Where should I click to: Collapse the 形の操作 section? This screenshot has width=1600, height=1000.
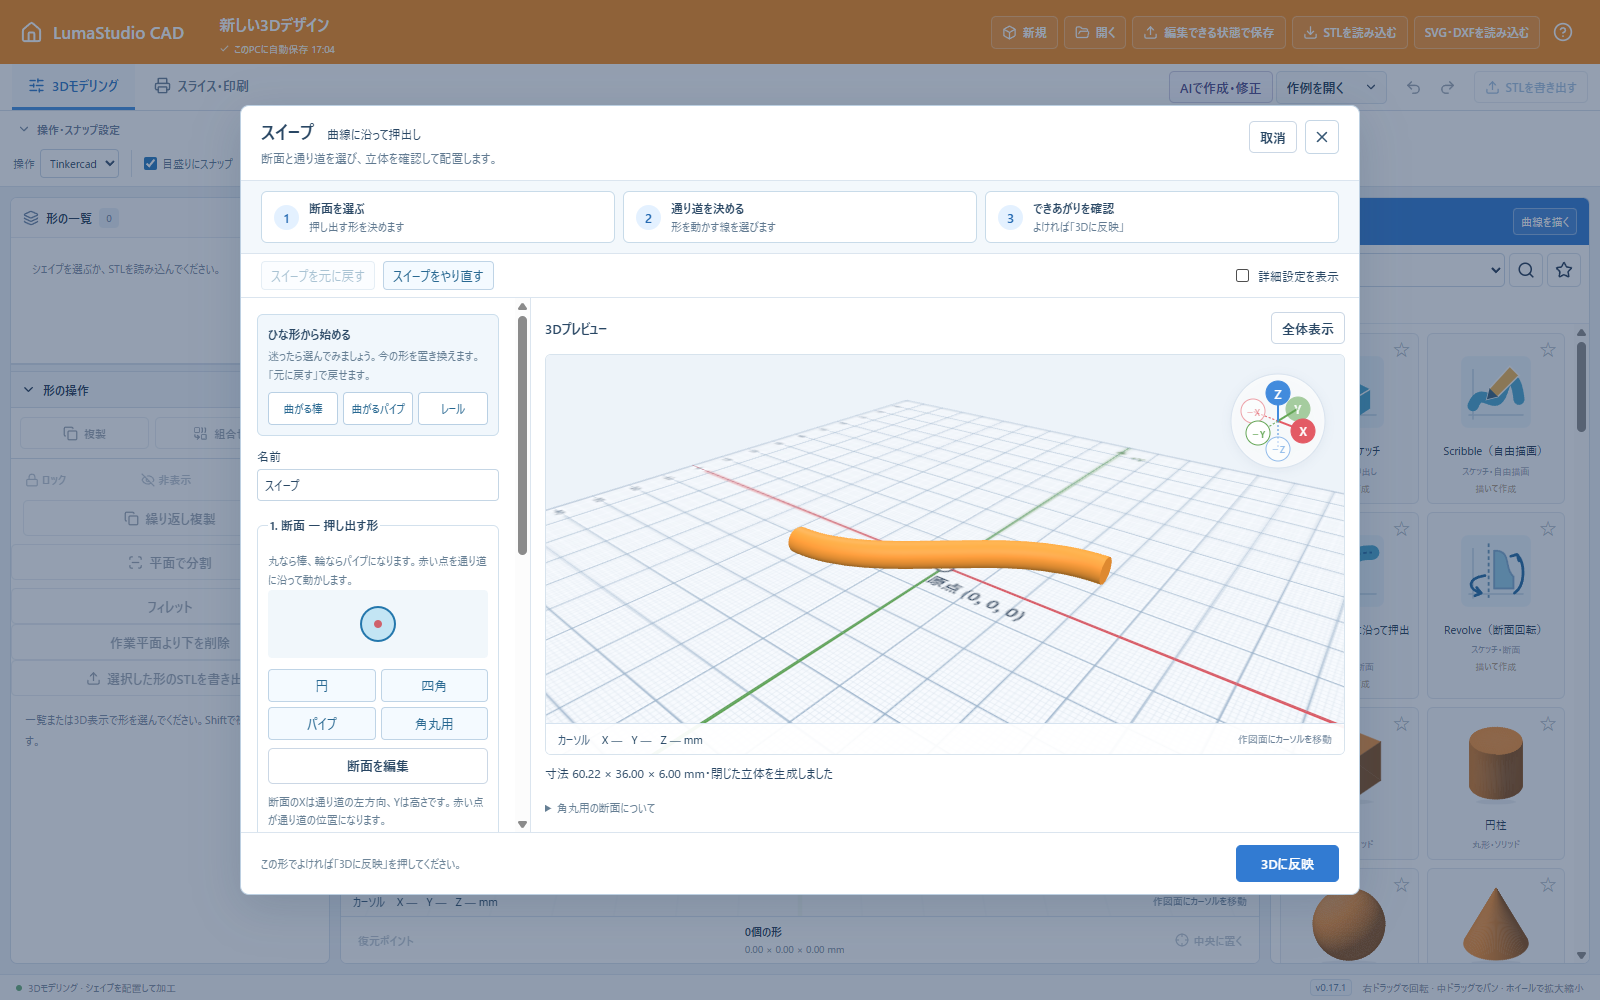coord(28,390)
